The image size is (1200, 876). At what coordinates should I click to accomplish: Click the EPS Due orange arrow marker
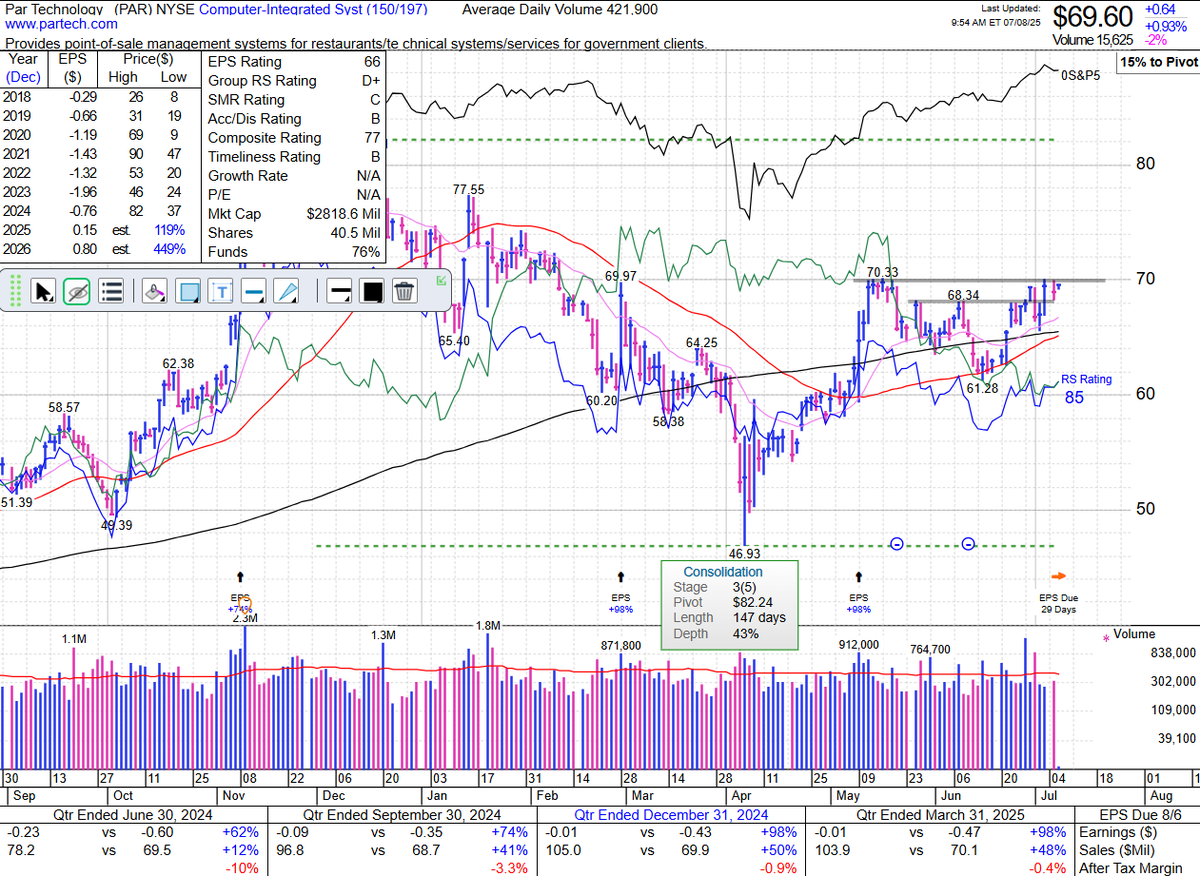pyautogui.click(x=1058, y=576)
